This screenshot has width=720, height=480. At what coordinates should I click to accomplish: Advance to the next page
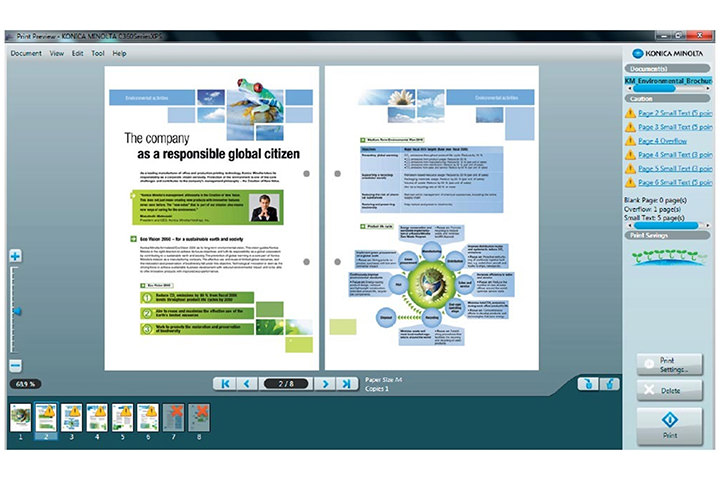[323, 383]
